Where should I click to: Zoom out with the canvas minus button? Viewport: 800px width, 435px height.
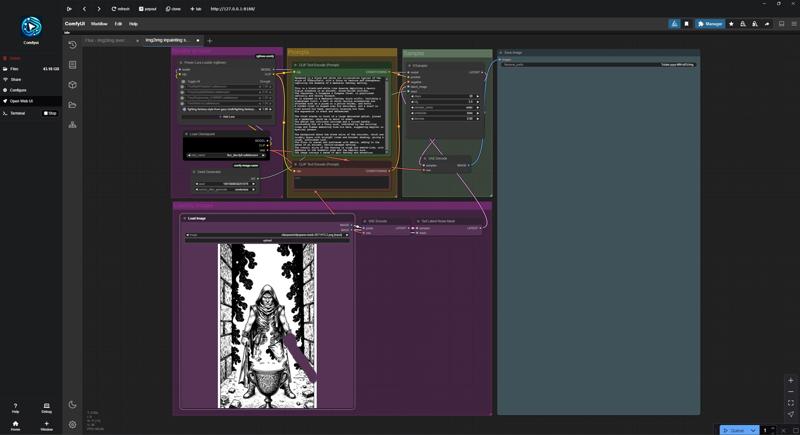coord(791,392)
